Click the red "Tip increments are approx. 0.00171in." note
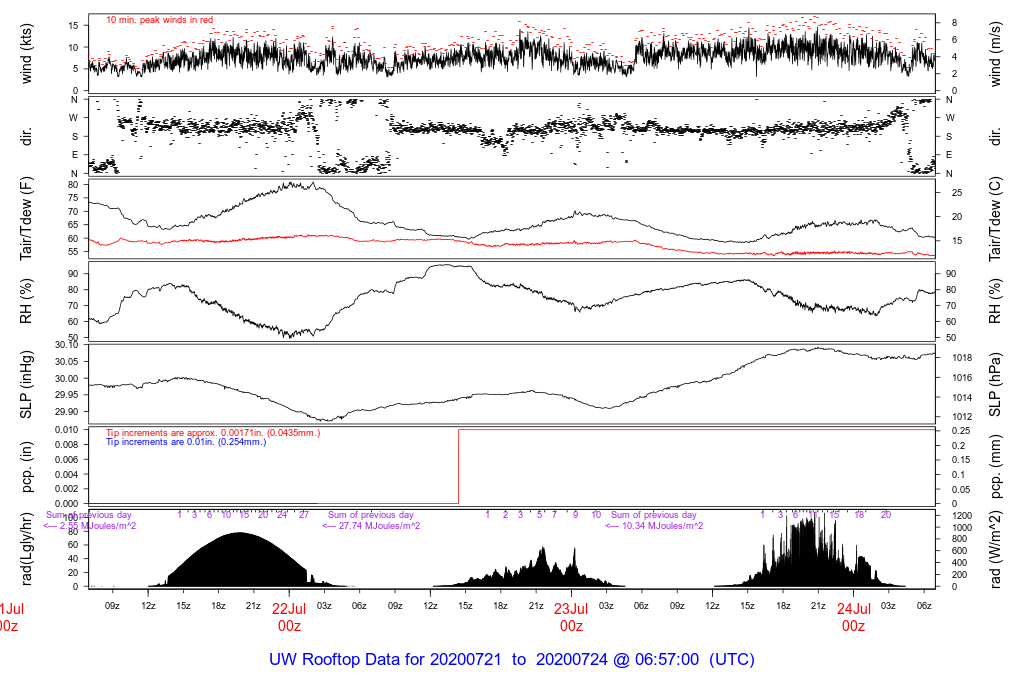The width and height of the screenshot is (1024, 700). (213, 433)
